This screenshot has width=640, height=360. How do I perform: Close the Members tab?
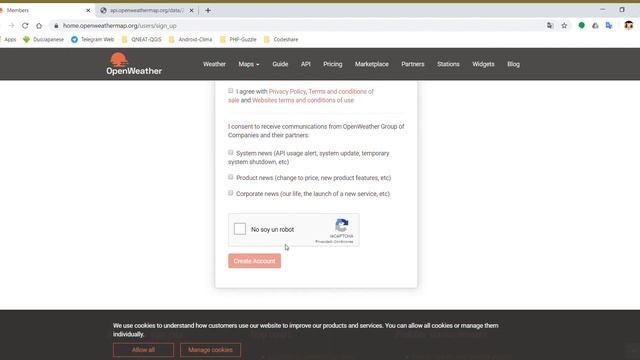88,10
